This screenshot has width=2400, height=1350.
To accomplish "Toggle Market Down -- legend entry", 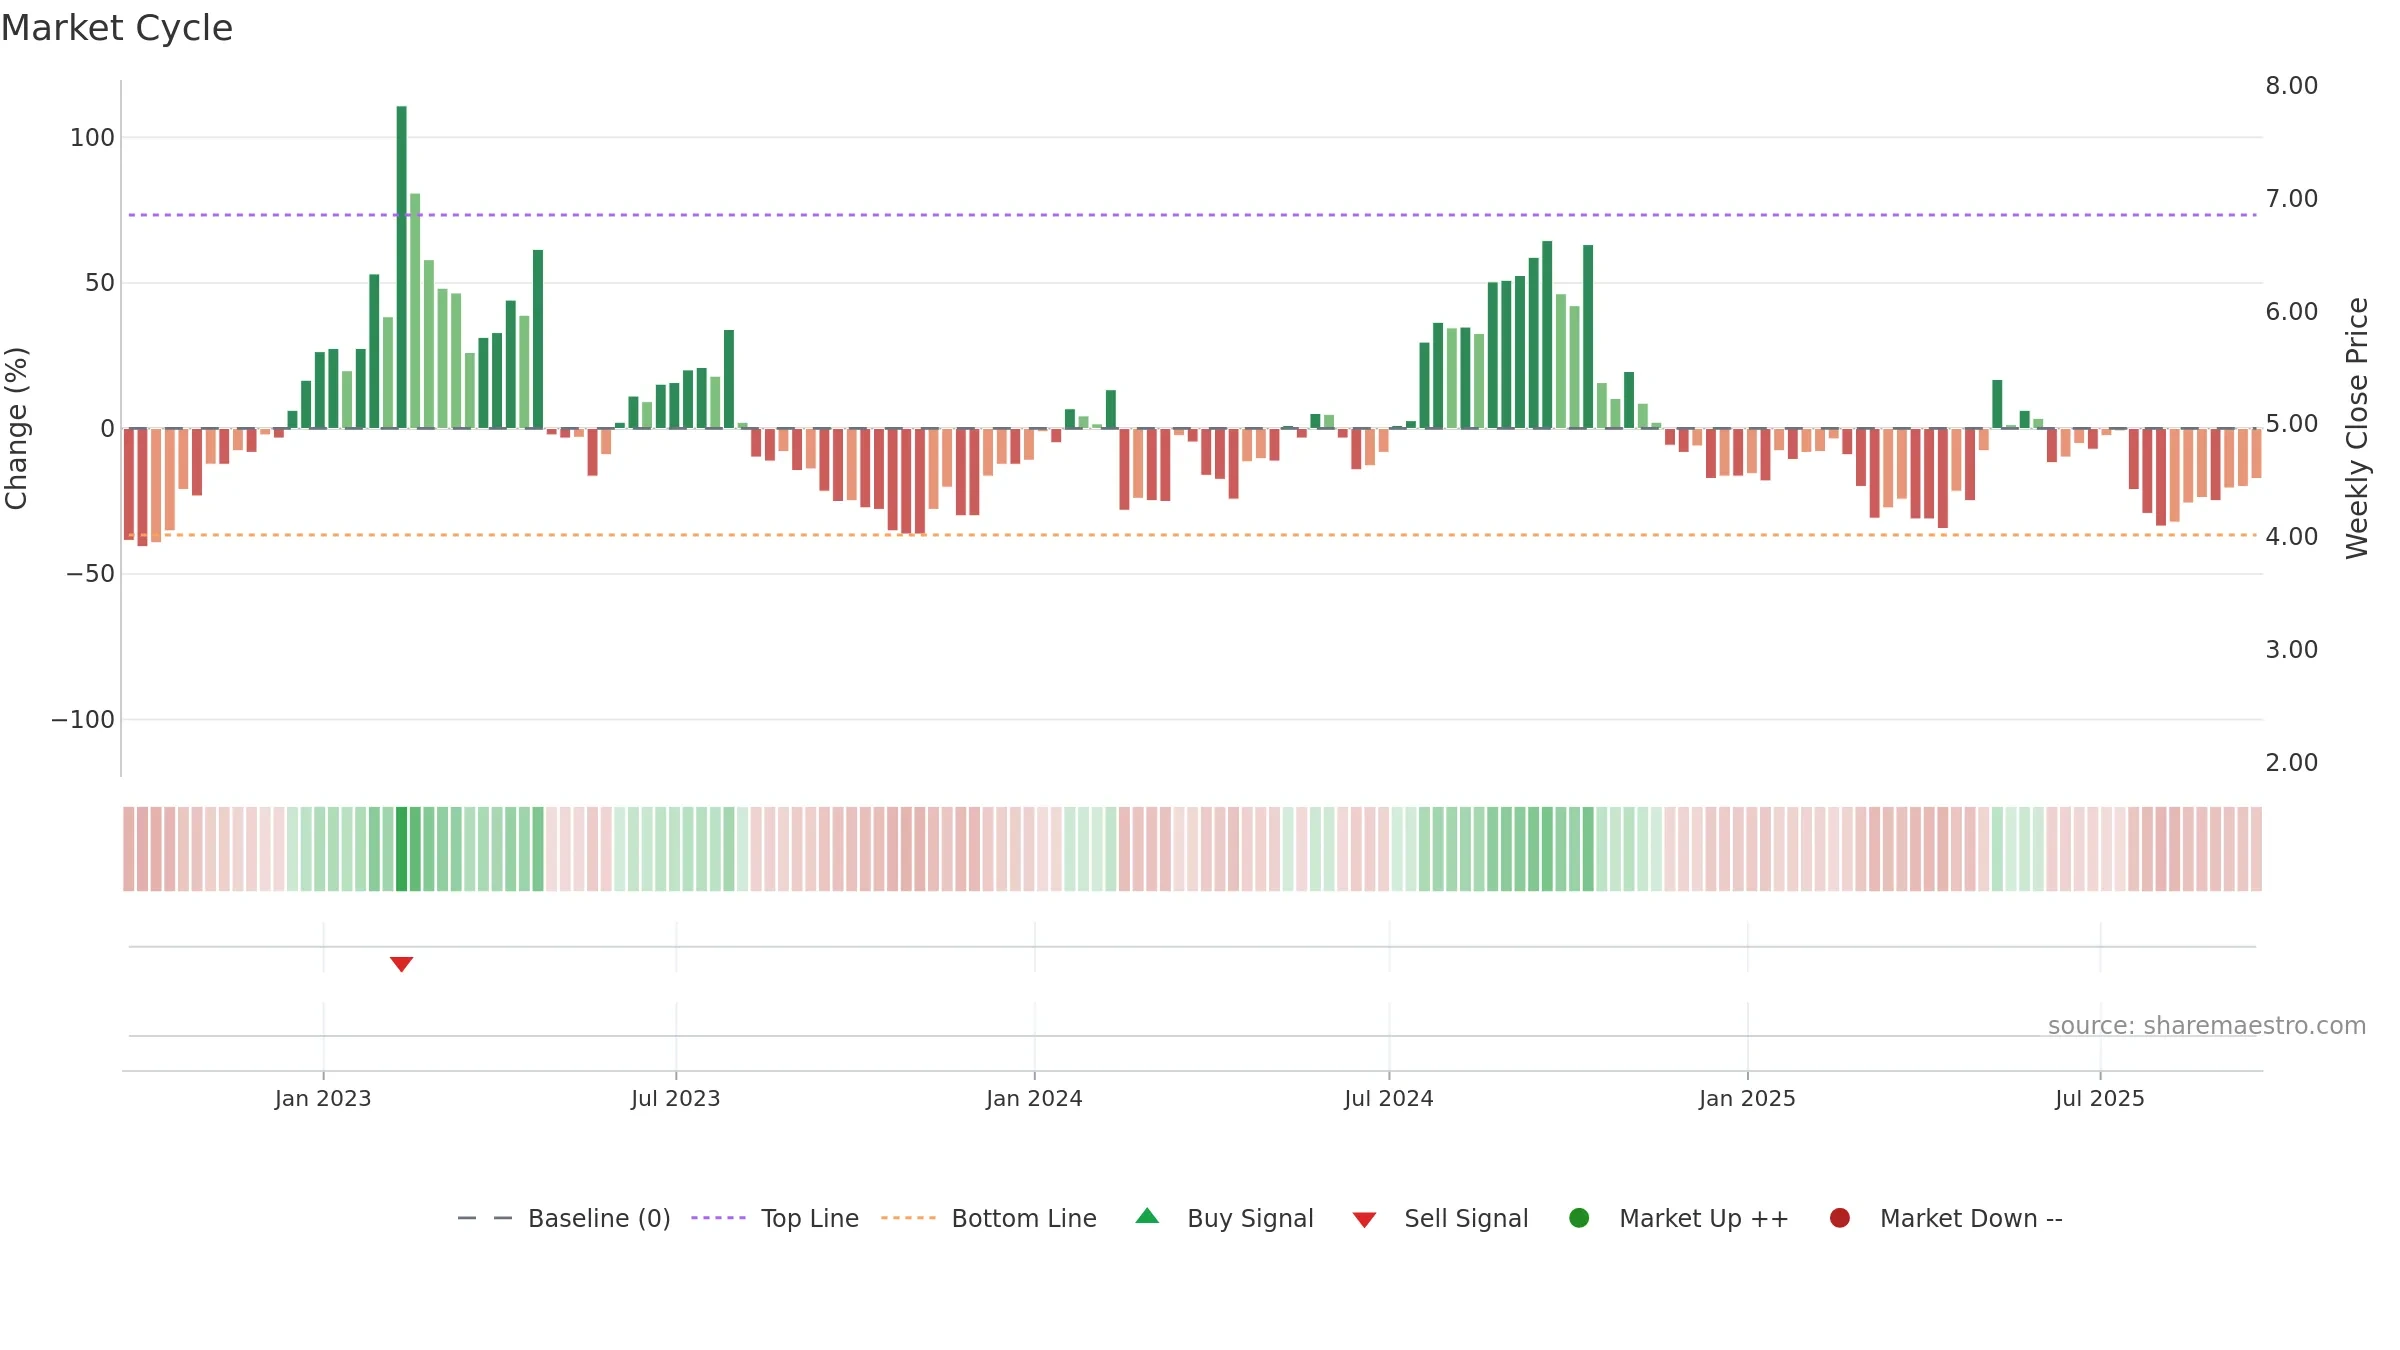I will tap(1946, 1218).
